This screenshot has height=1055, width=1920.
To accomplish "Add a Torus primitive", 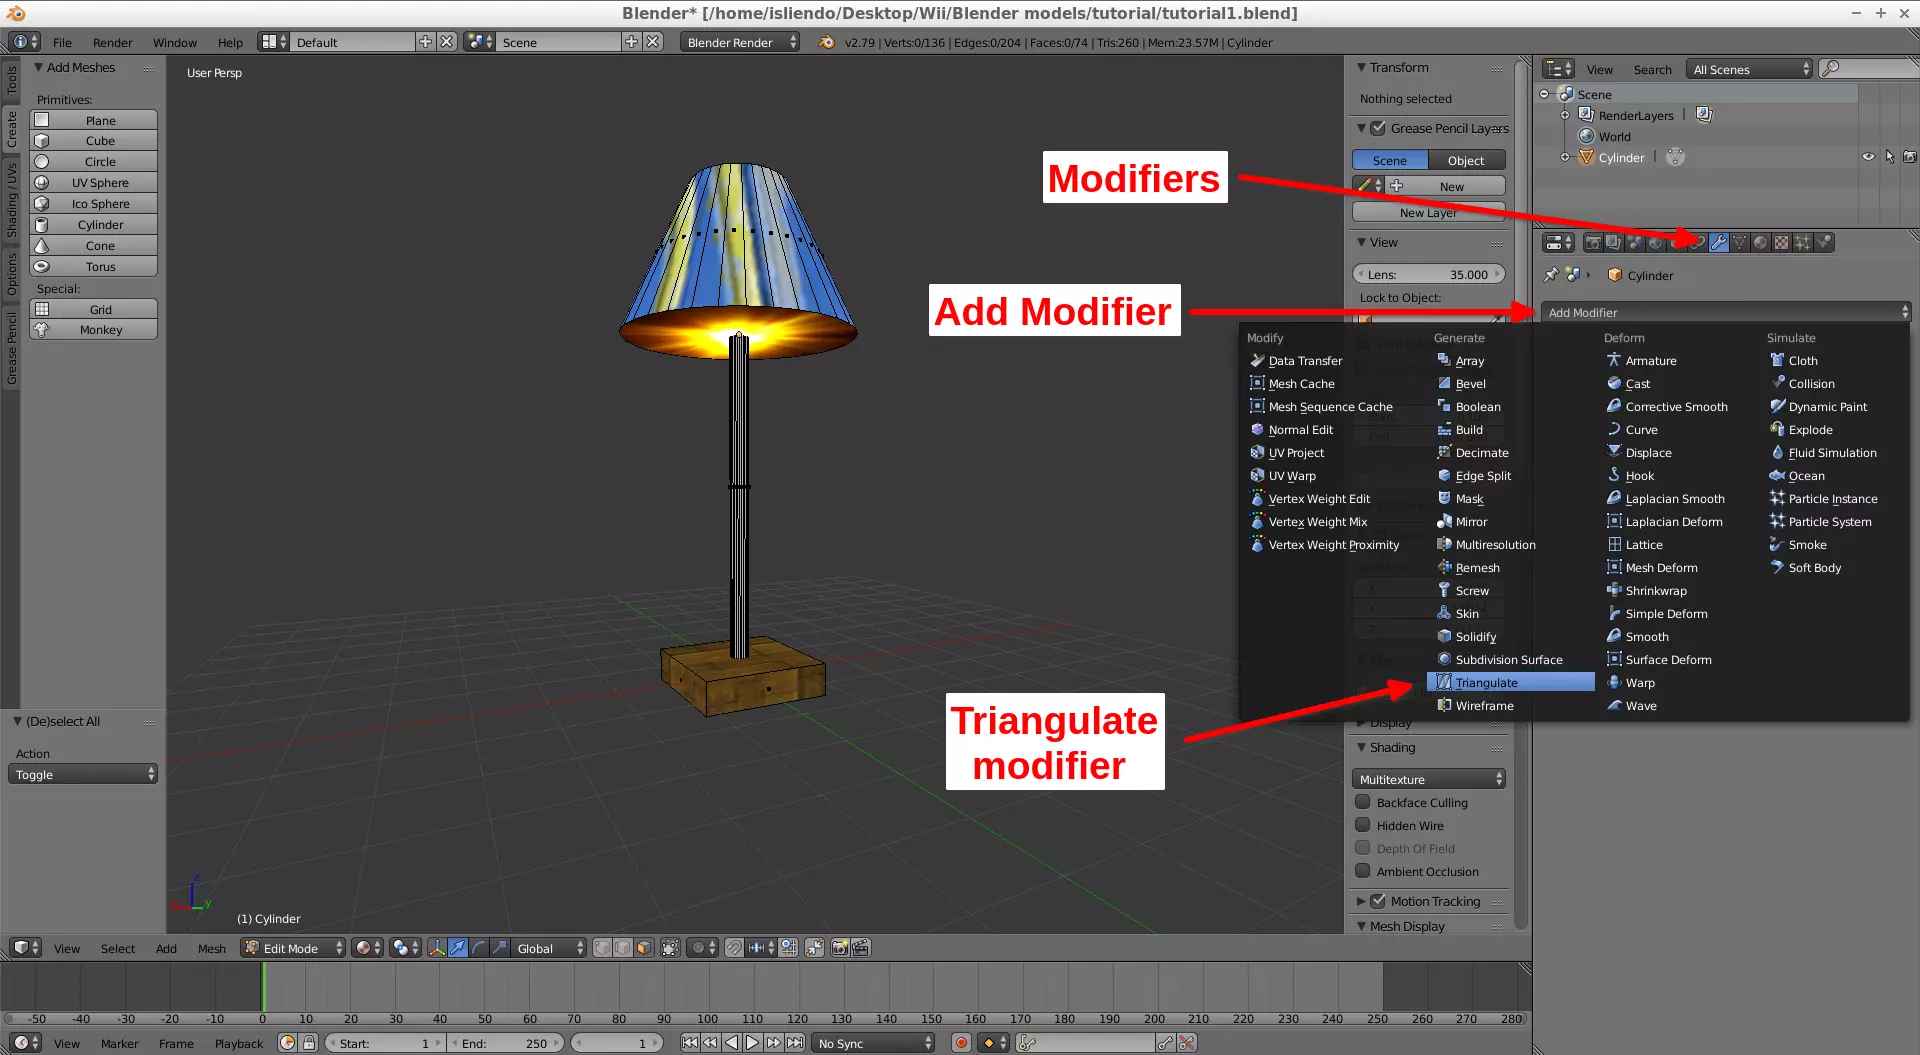I will [94, 267].
